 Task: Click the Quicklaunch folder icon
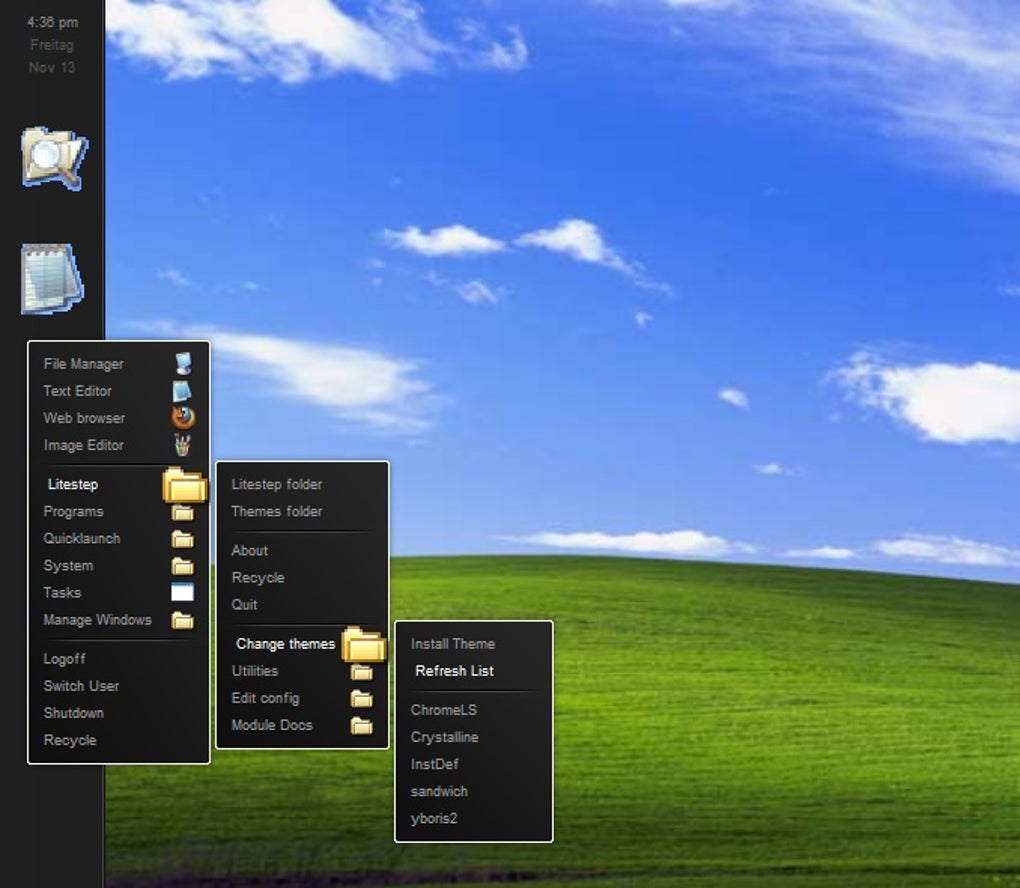[x=181, y=538]
